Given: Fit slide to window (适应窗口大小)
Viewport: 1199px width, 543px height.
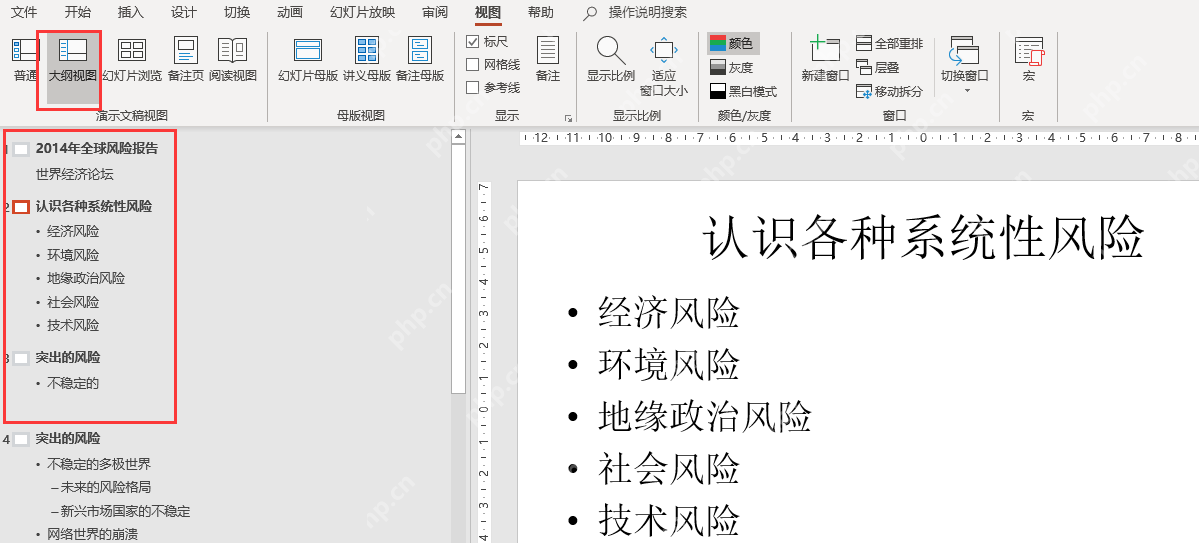Looking at the screenshot, I should (x=664, y=67).
